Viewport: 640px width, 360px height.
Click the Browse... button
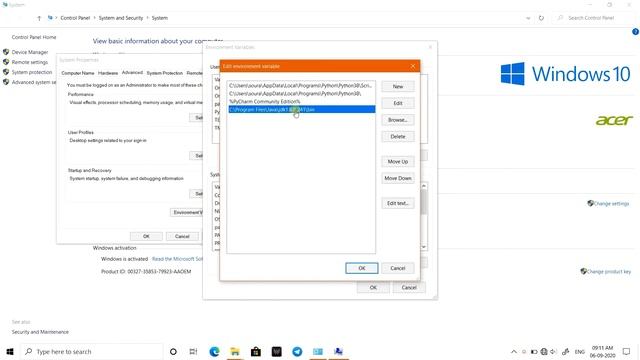(398, 120)
